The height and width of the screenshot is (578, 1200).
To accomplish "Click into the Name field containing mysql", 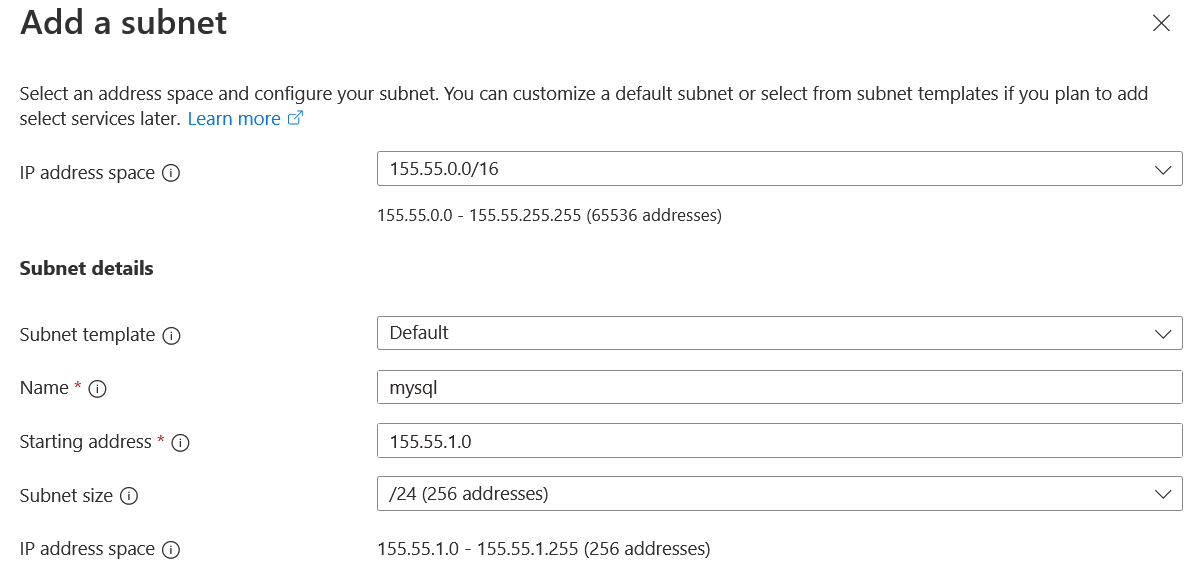I will coord(778,387).
